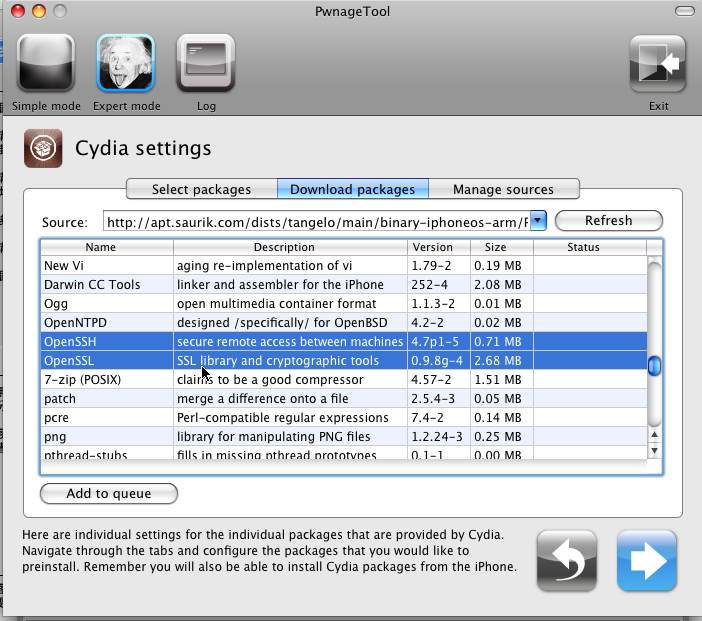This screenshot has height=621, width=702.
Task: Click the Exit icon
Action: 658,64
